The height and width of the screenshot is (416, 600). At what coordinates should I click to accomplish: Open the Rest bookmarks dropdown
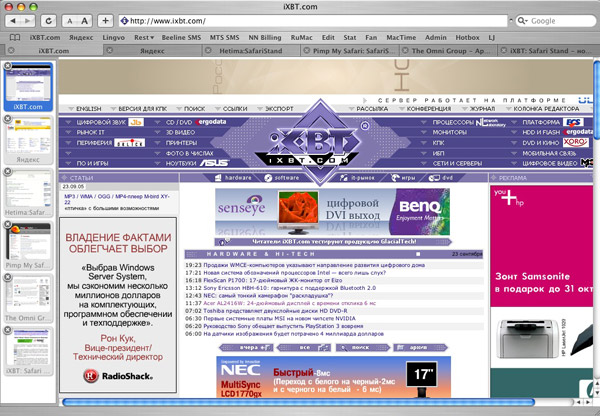click(x=144, y=38)
